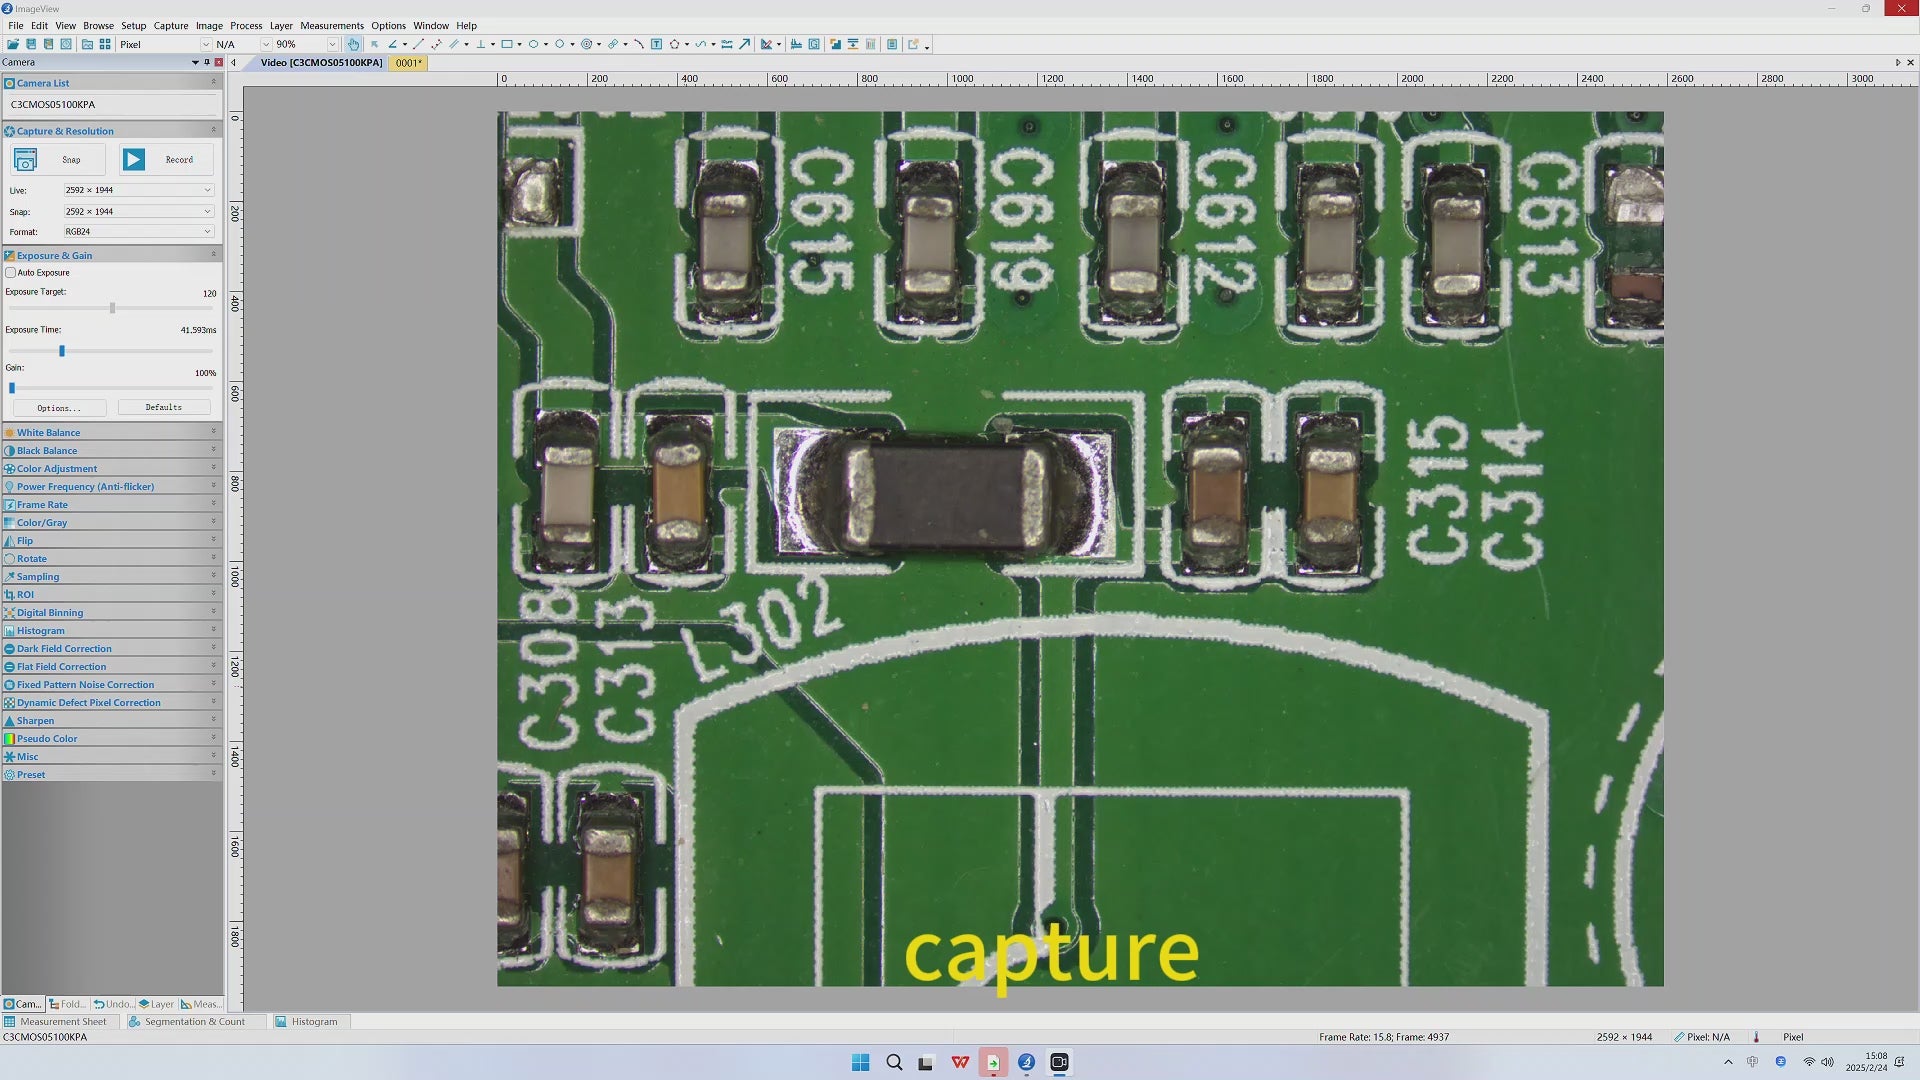Click the Gain slider handle

tap(12, 388)
